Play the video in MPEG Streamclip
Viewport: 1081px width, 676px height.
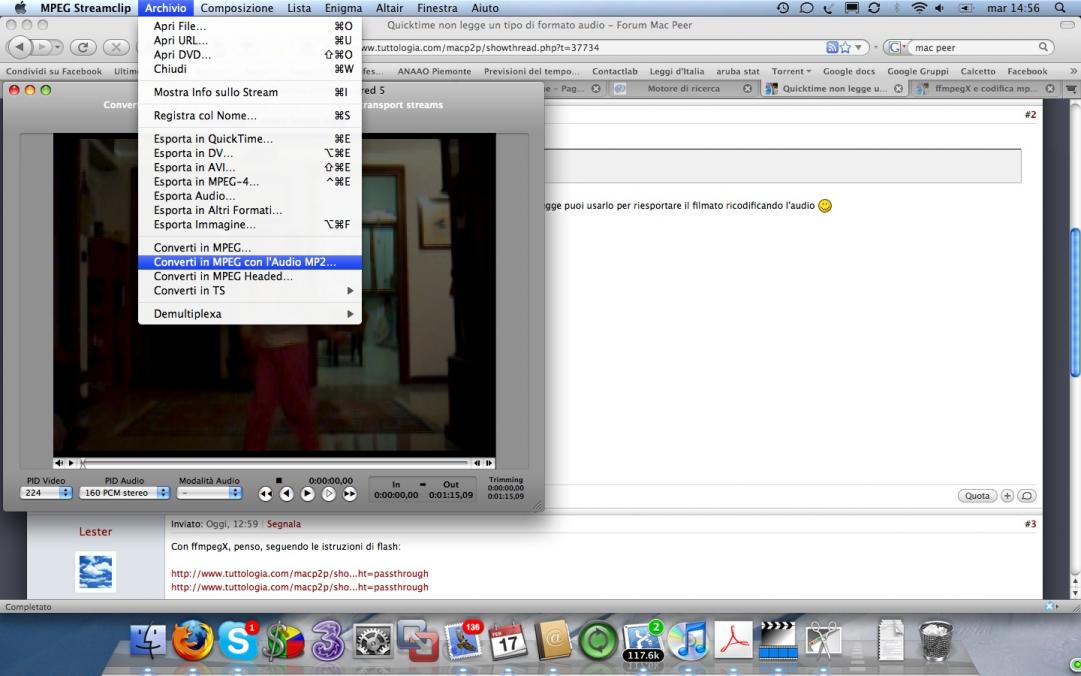(x=307, y=493)
